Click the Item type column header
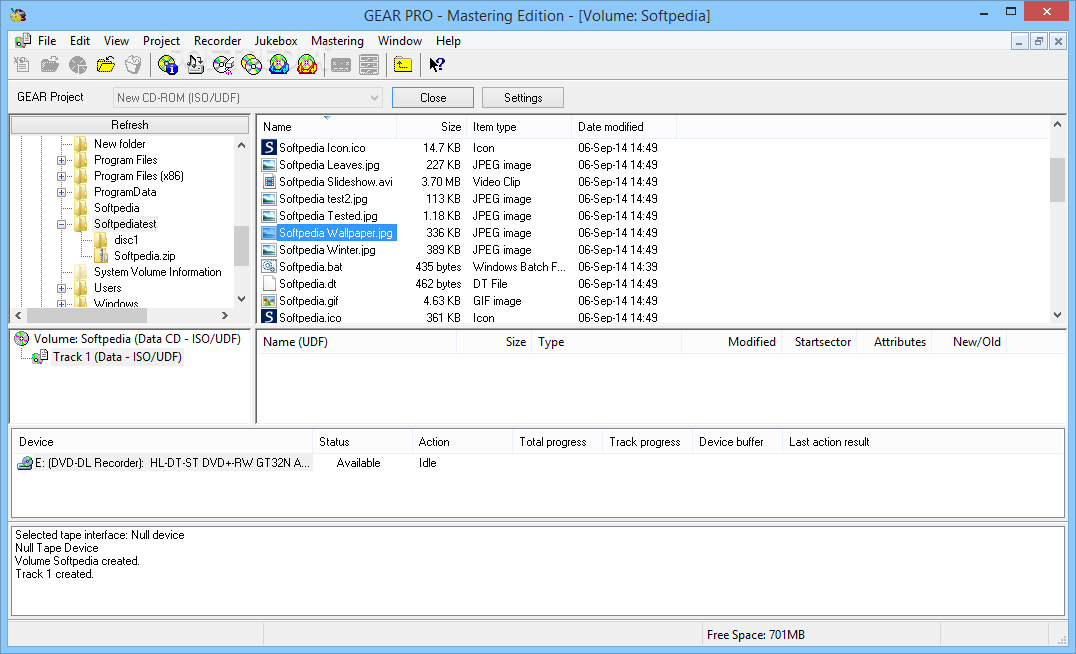 pos(519,127)
